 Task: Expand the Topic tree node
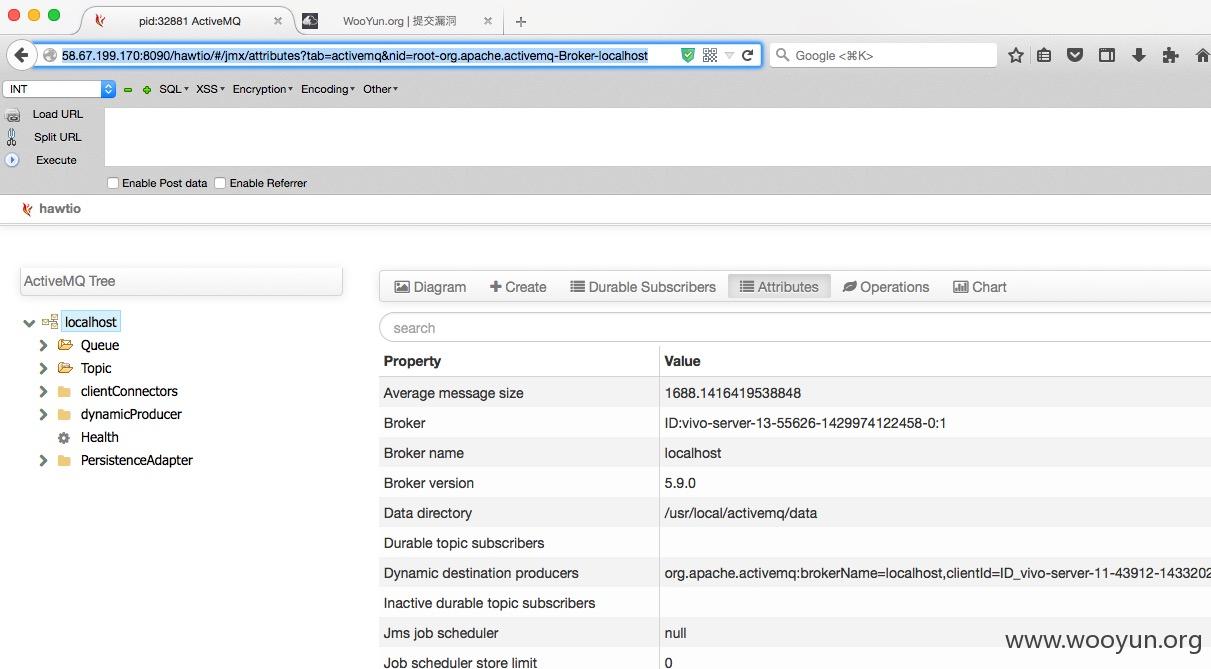coord(43,368)
